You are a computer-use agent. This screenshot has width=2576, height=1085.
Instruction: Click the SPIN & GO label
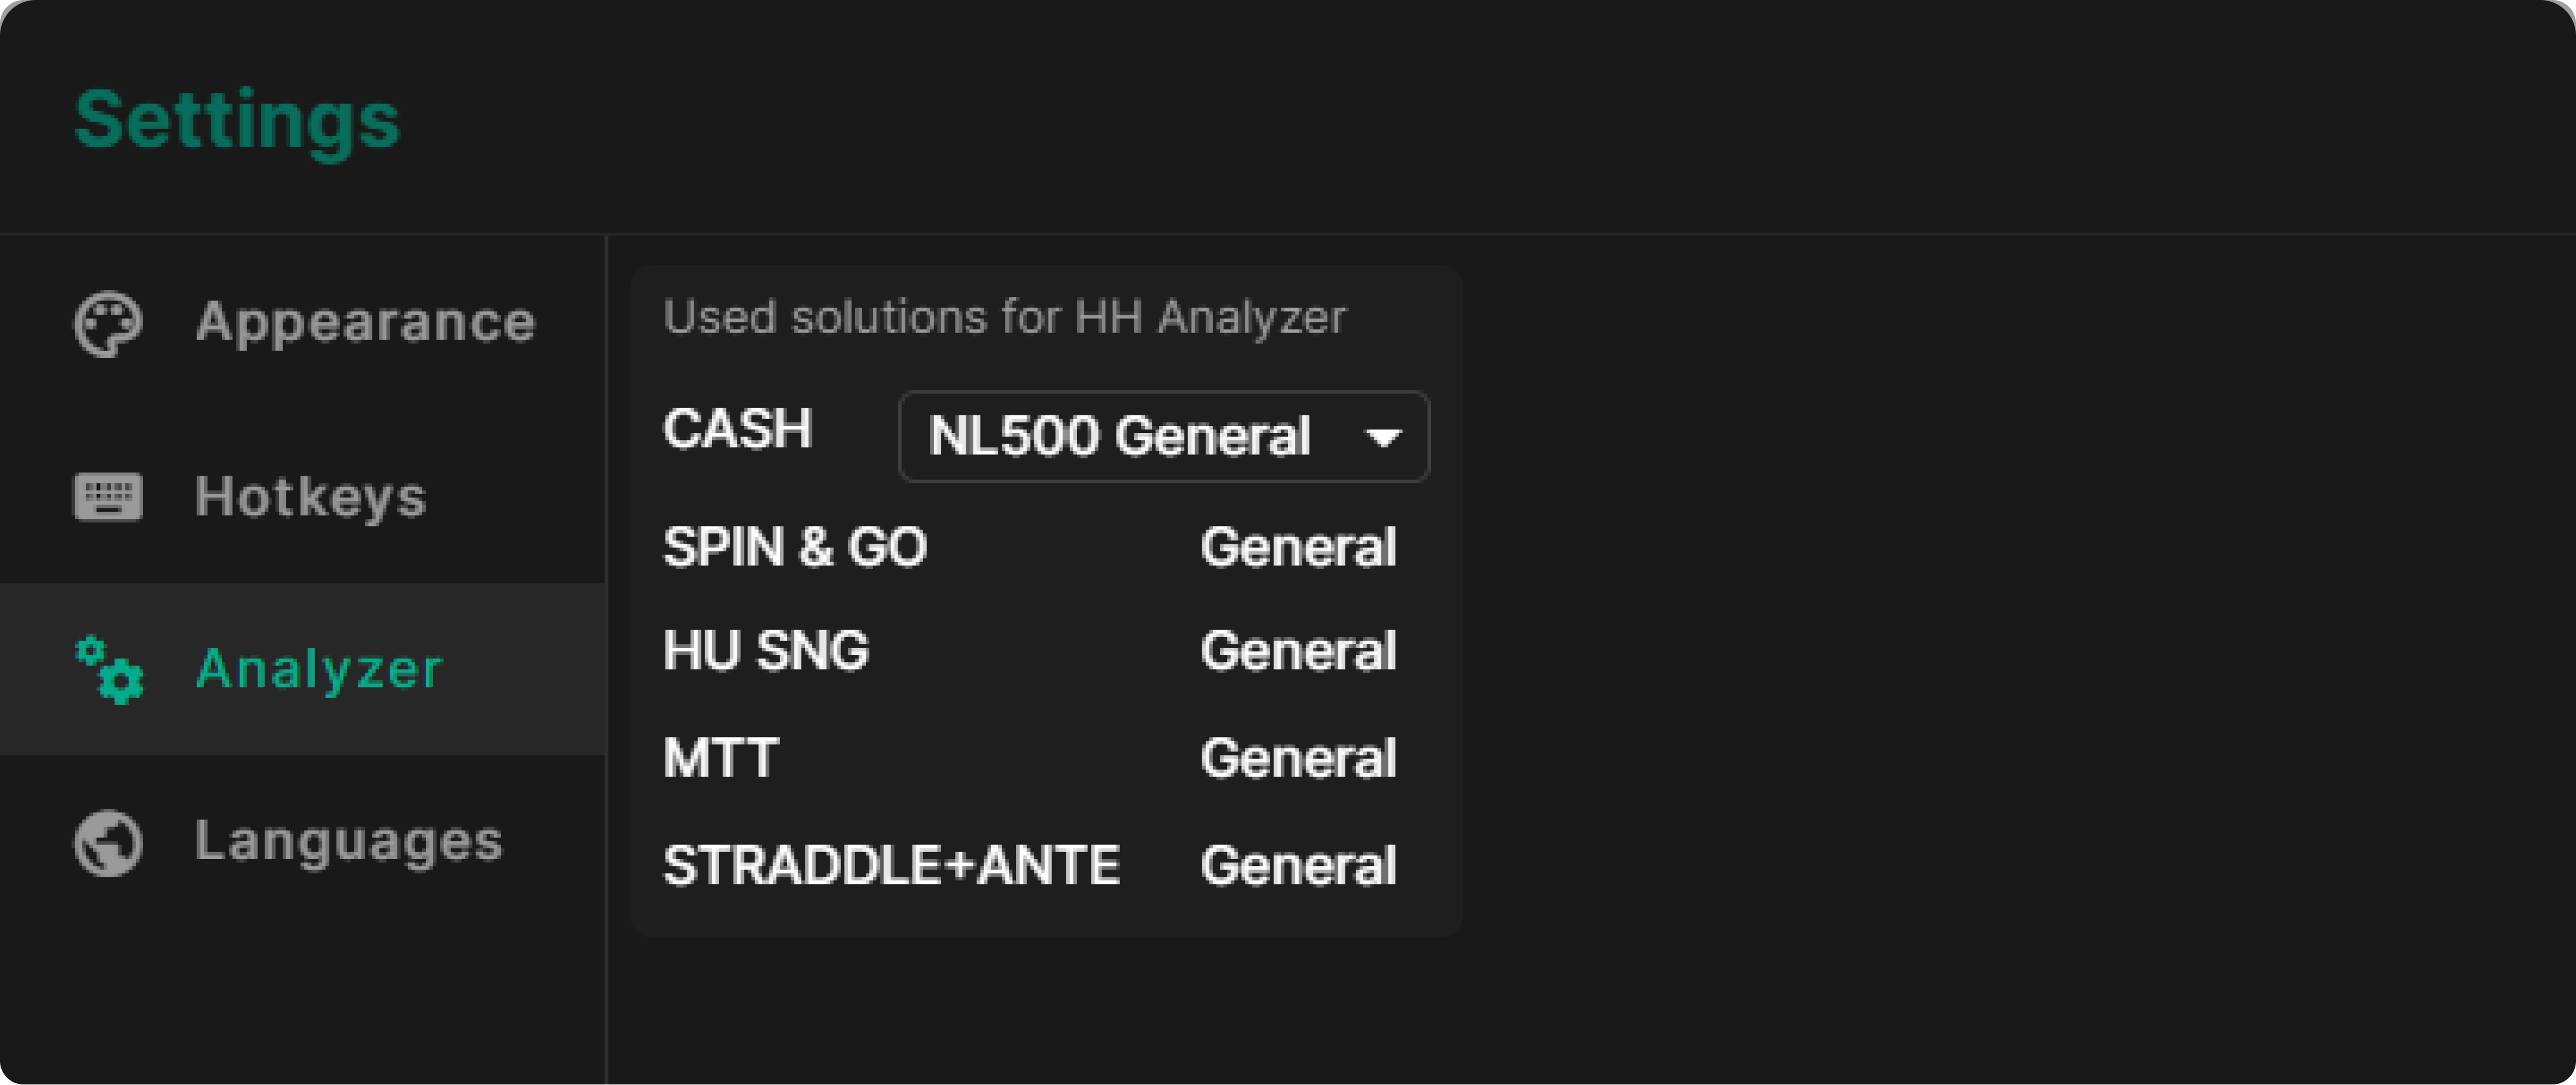pos(795,547)
